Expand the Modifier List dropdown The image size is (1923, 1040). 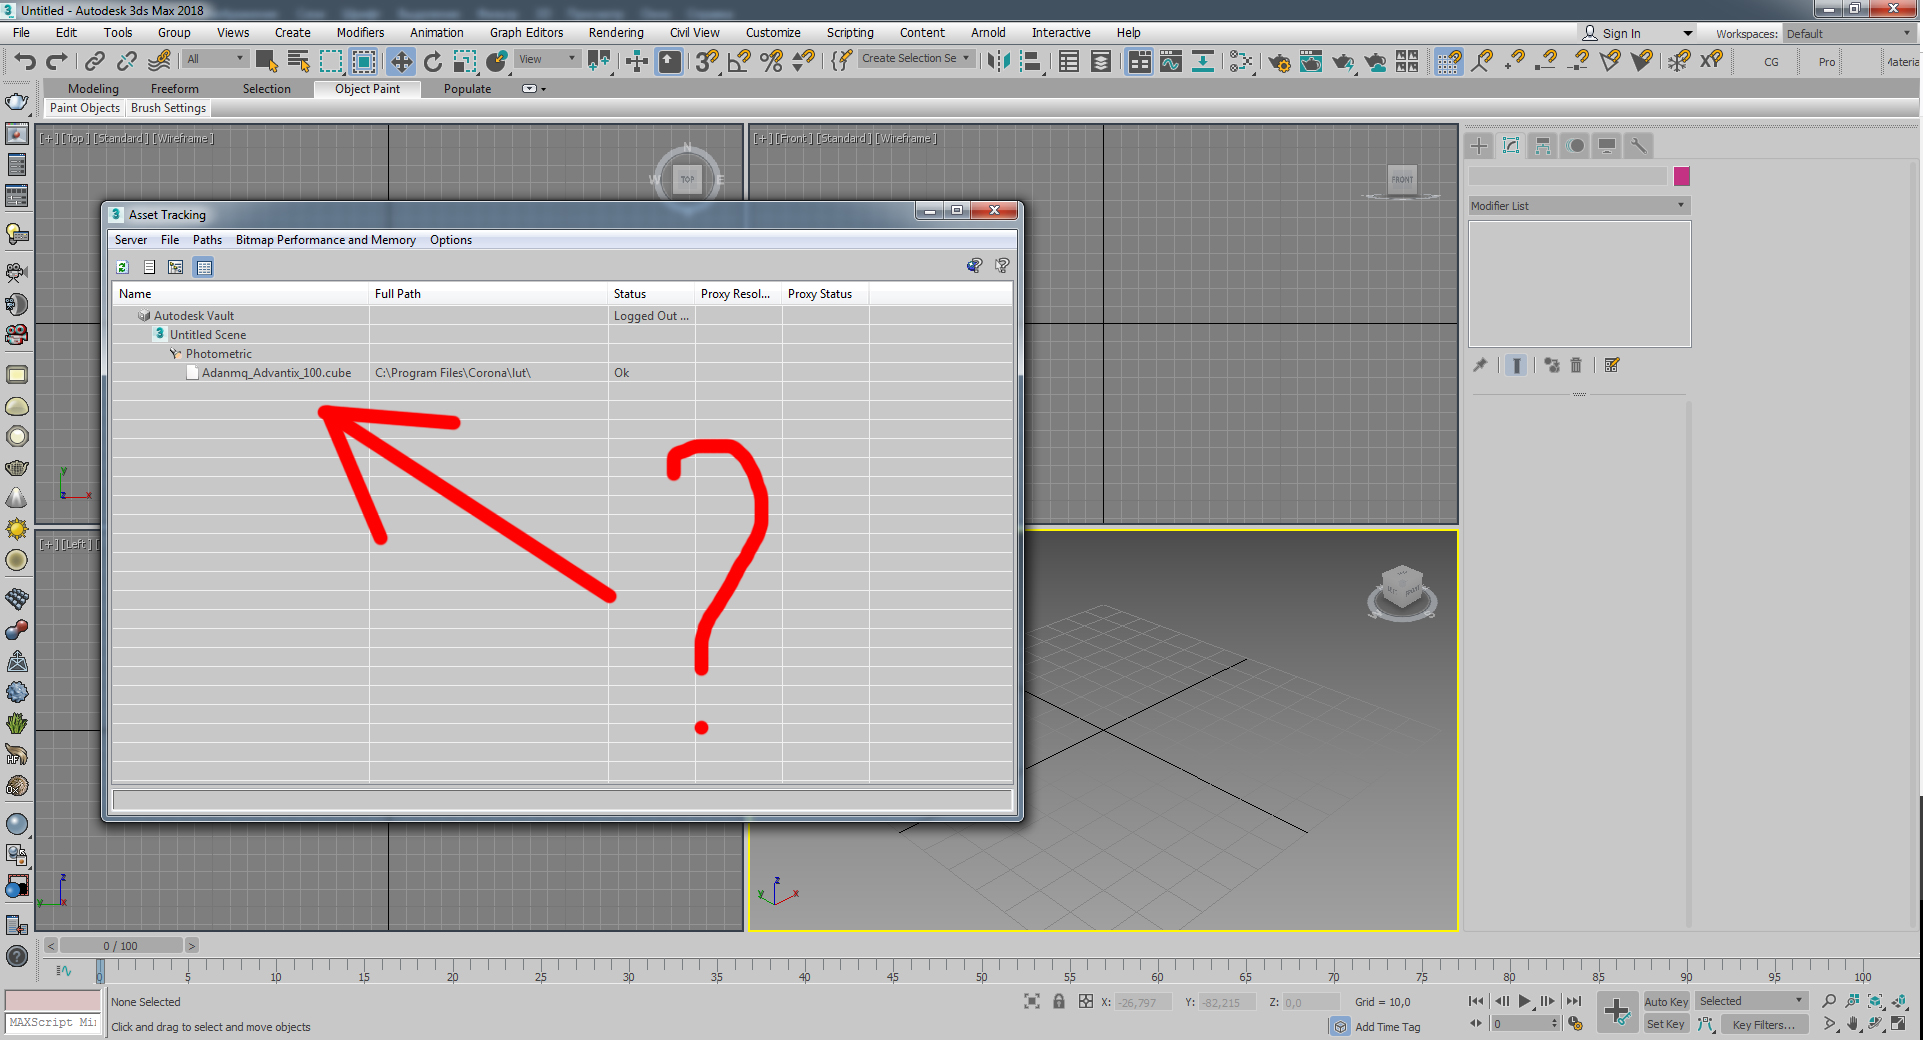[1579, 206]
